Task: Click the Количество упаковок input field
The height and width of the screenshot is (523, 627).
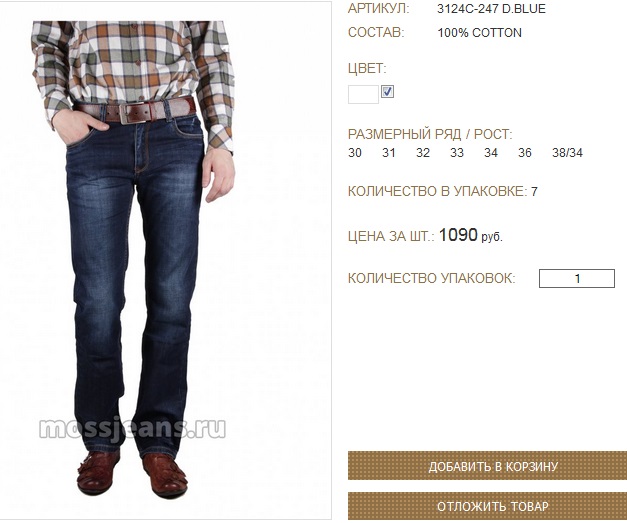Action: tap(577, 278)
